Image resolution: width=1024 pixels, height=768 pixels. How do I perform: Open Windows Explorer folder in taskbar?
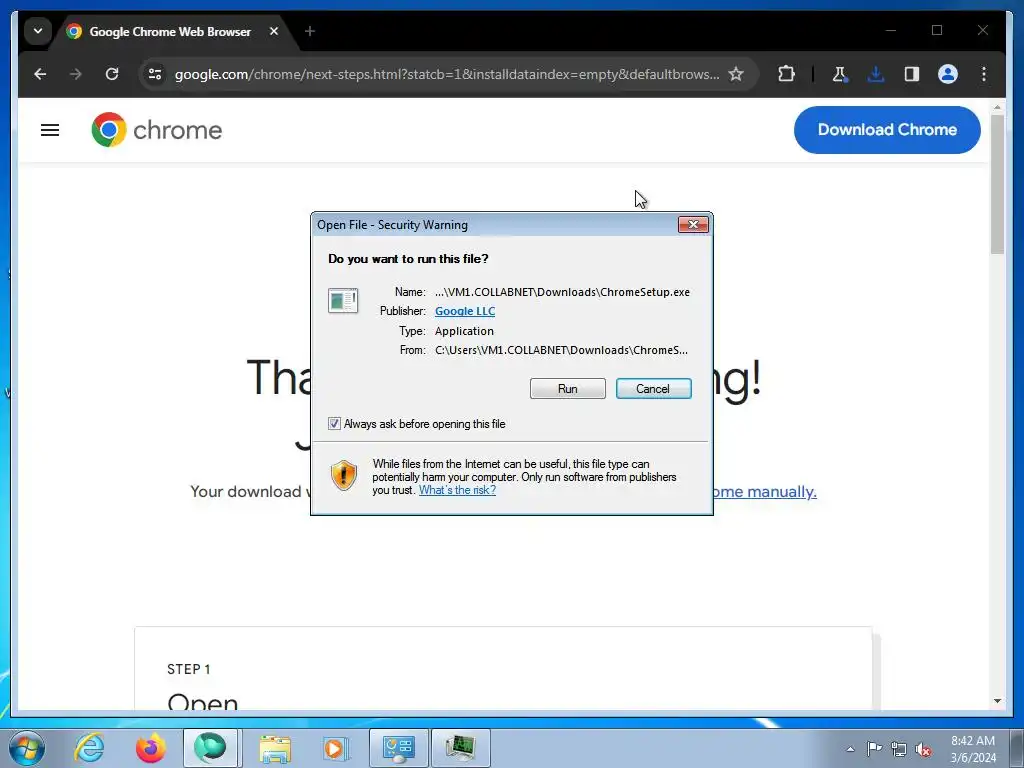point(275,748)
